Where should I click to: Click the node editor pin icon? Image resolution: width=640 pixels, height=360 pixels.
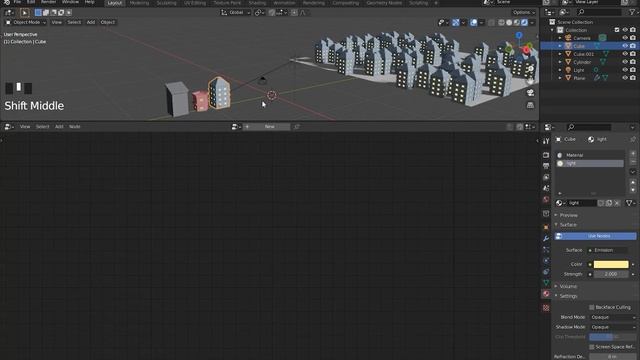point(297,127)
